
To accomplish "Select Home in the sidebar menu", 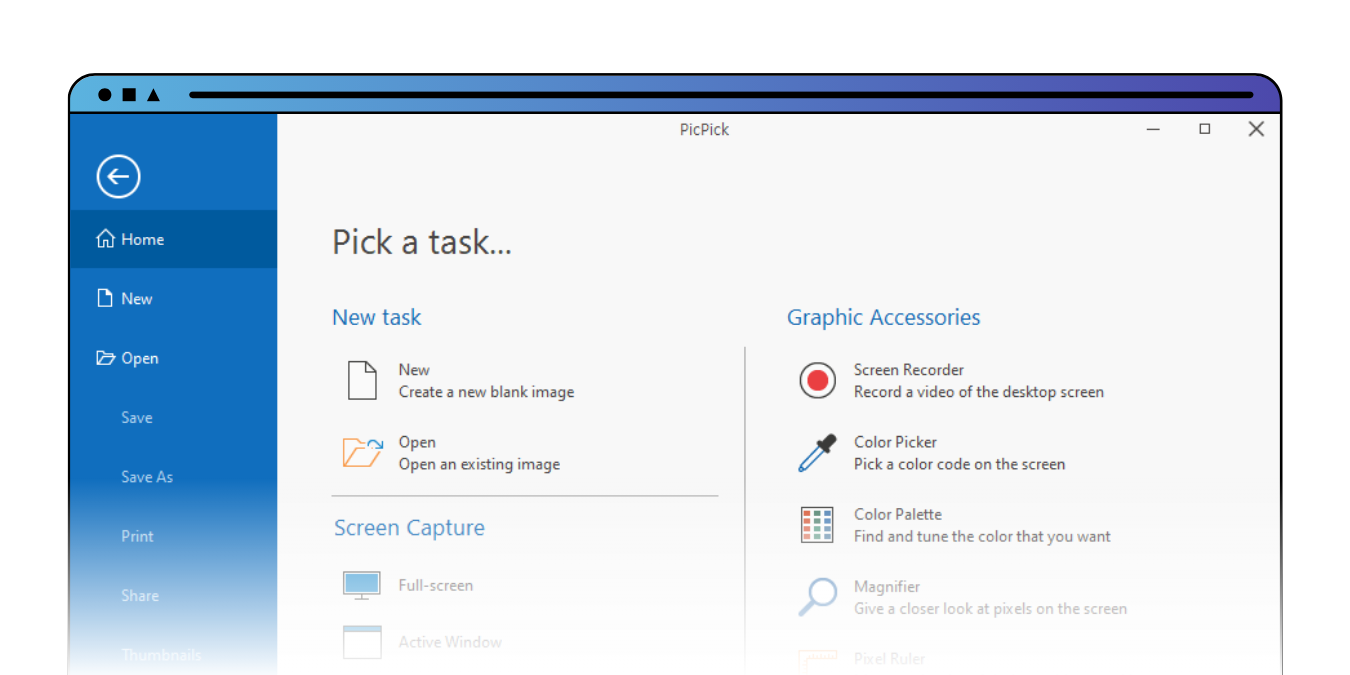I will tap(142, 240).
